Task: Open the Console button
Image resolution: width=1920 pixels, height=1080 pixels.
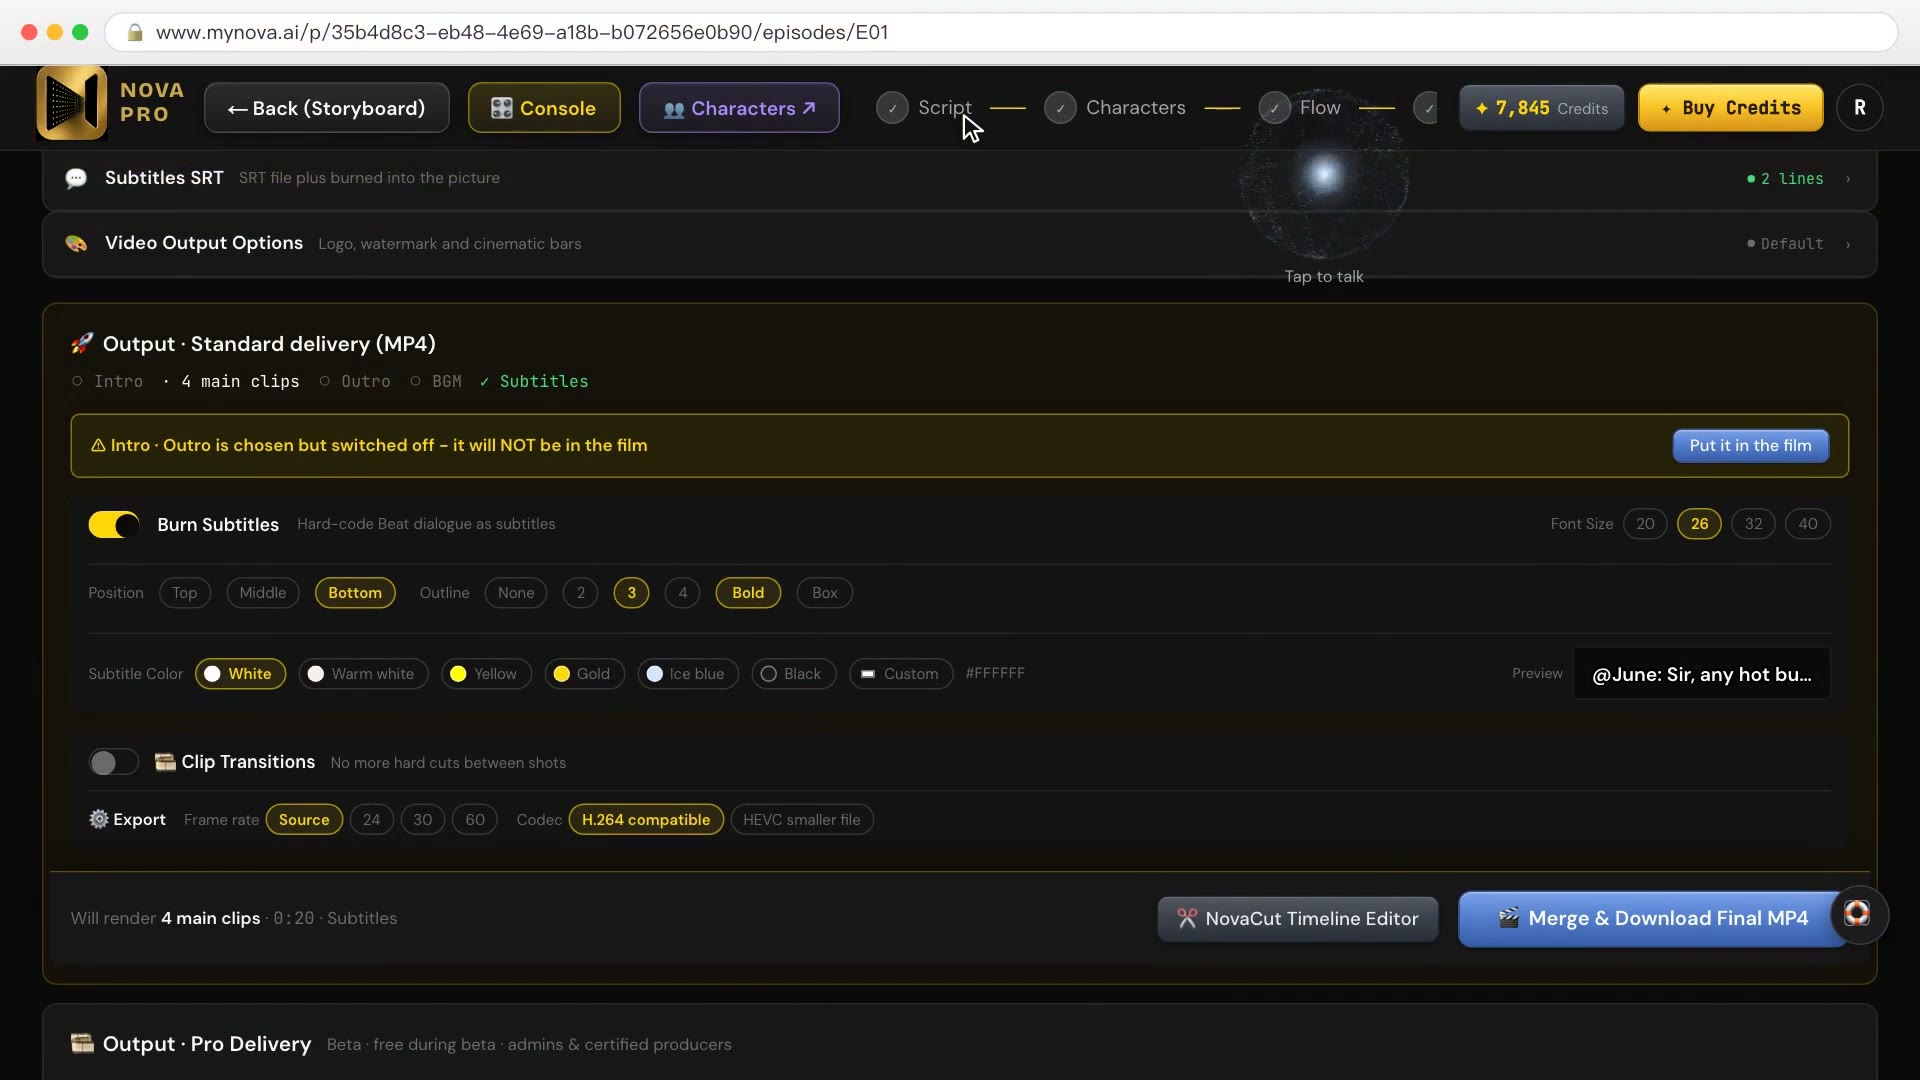Action: [544, 108]
